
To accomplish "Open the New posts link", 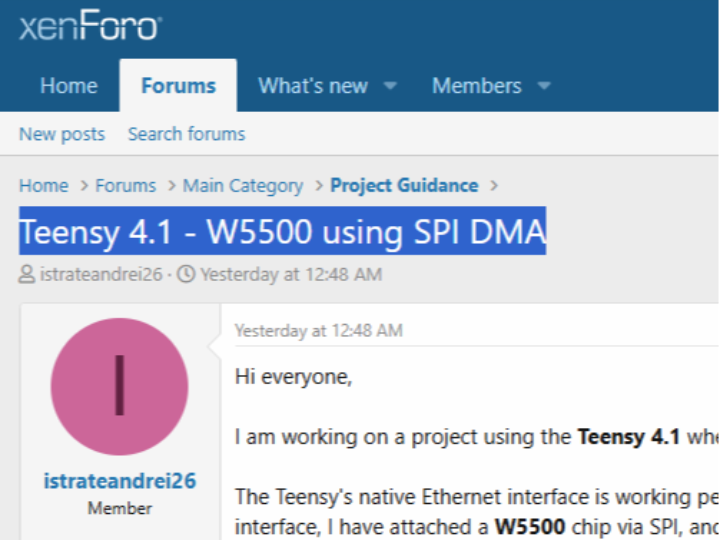I will 62,134.
